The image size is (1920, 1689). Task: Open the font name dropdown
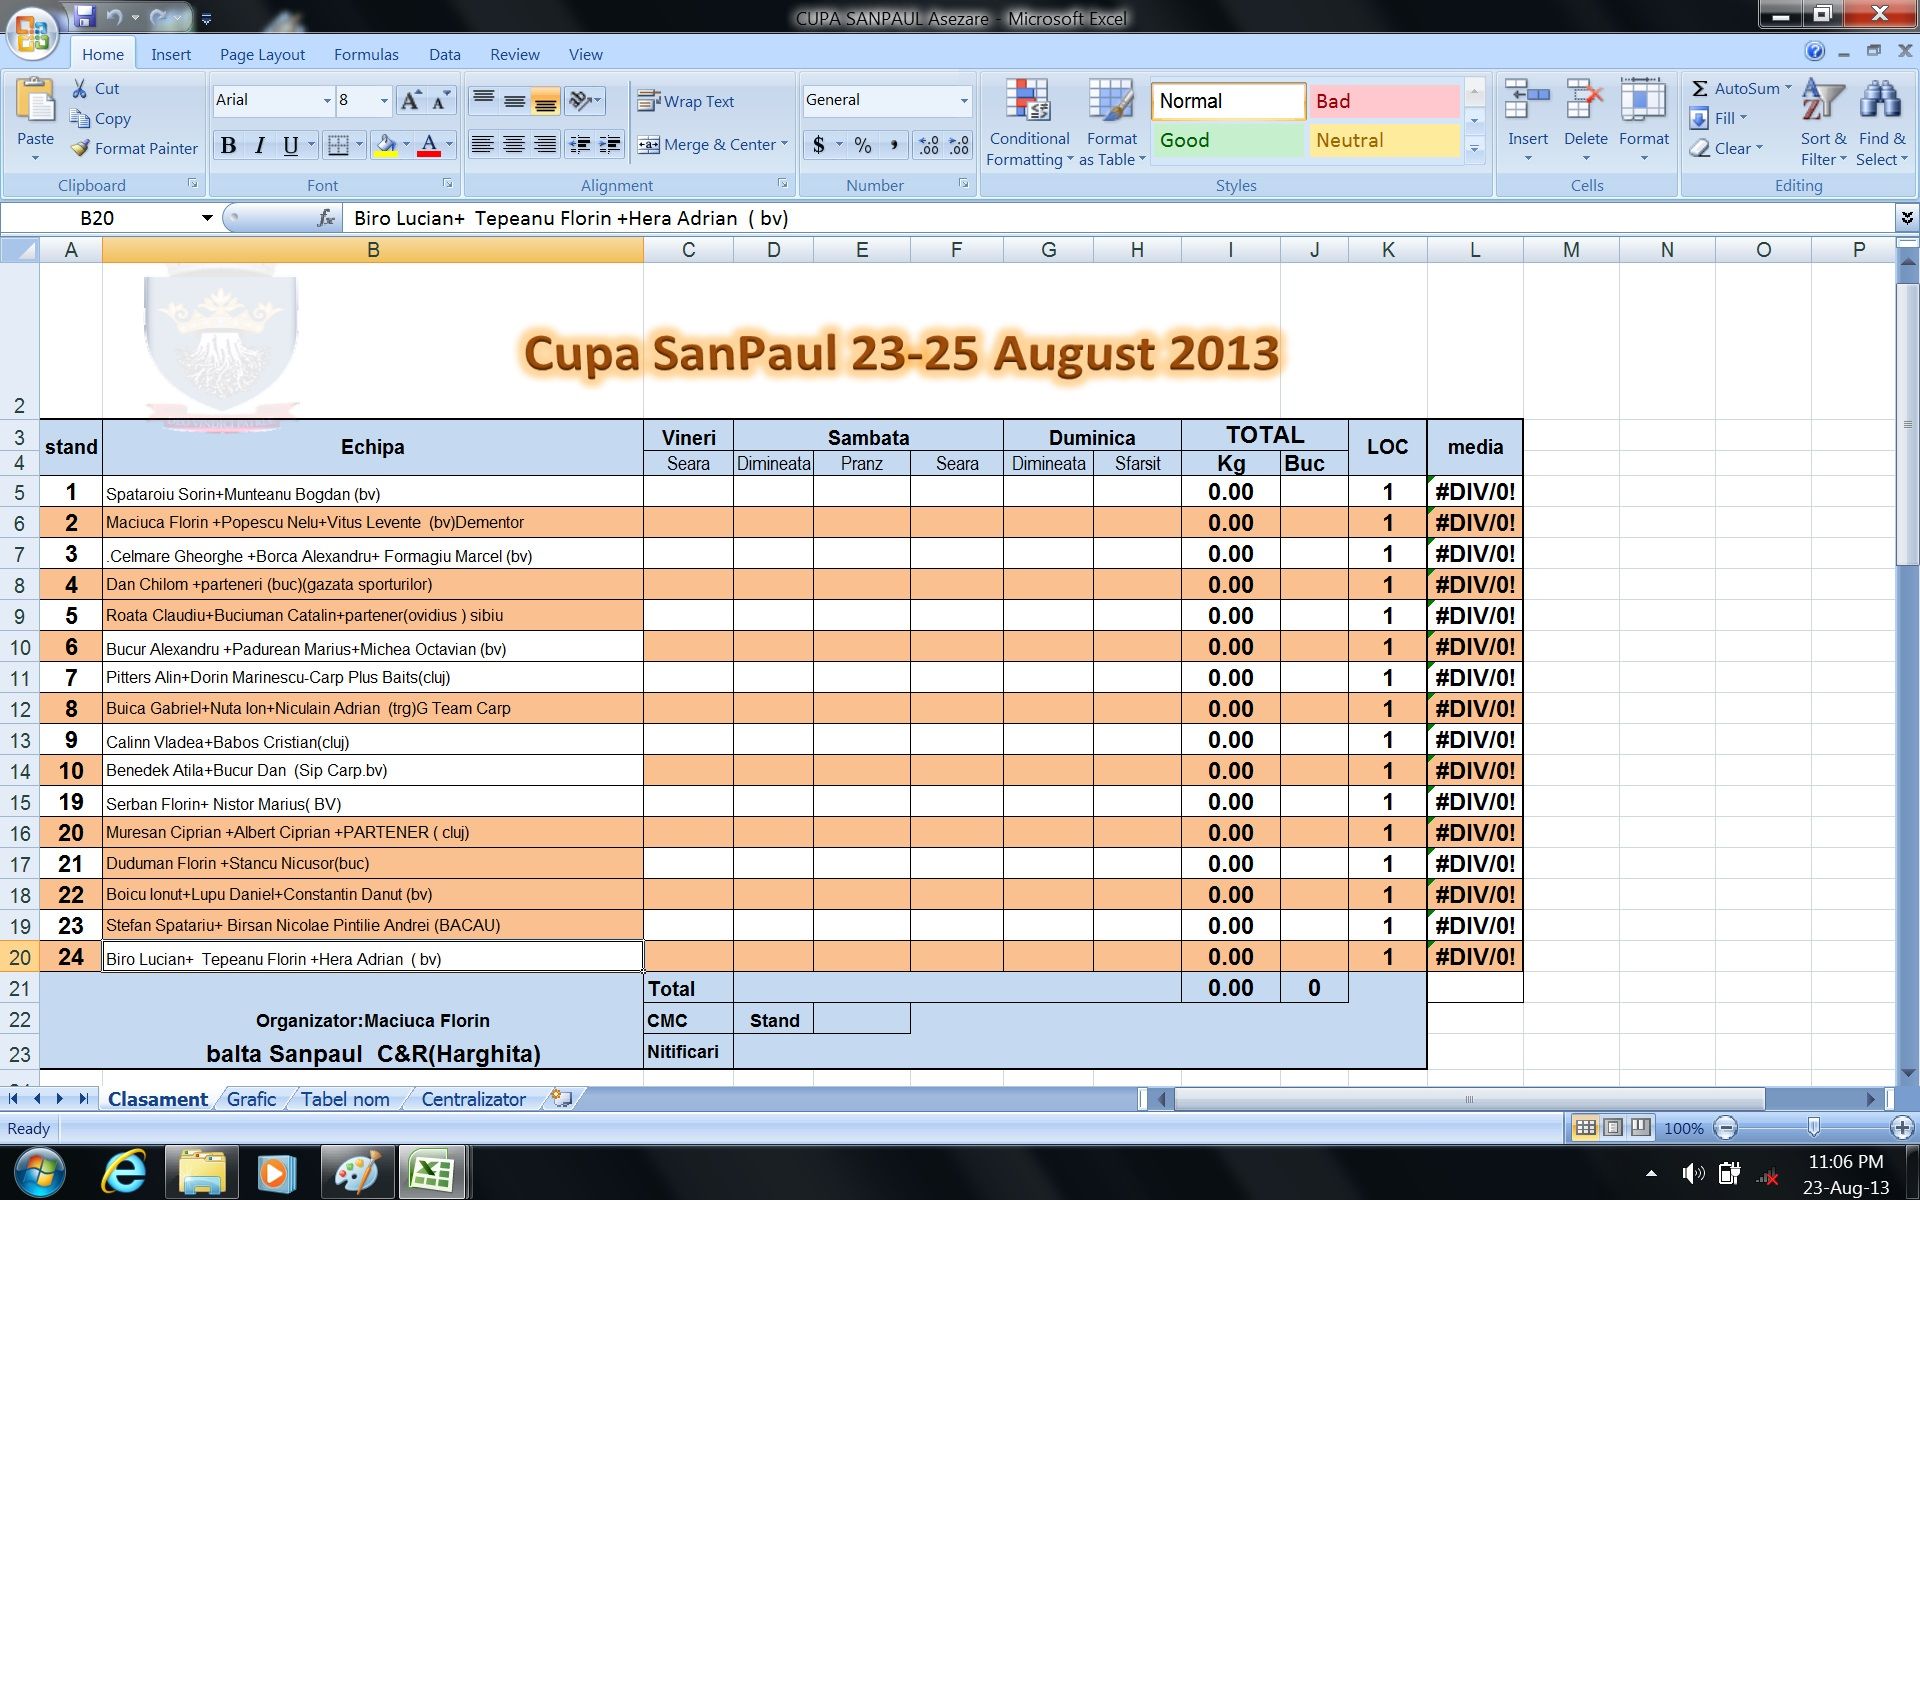click(326, 100)
